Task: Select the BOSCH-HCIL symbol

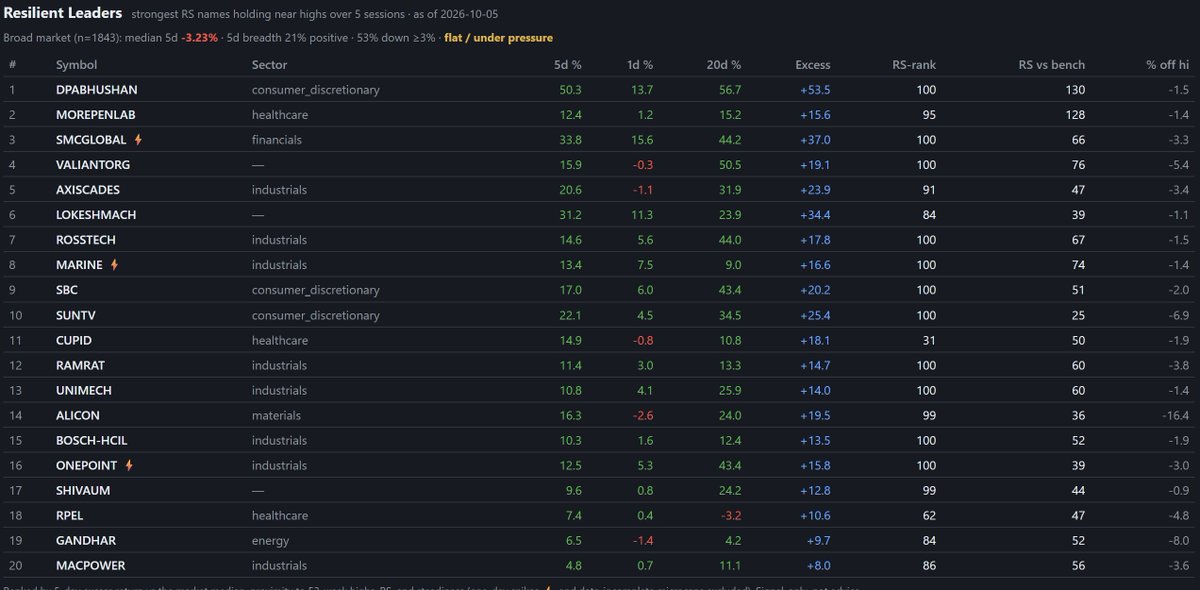Action: tap(92, 440)
